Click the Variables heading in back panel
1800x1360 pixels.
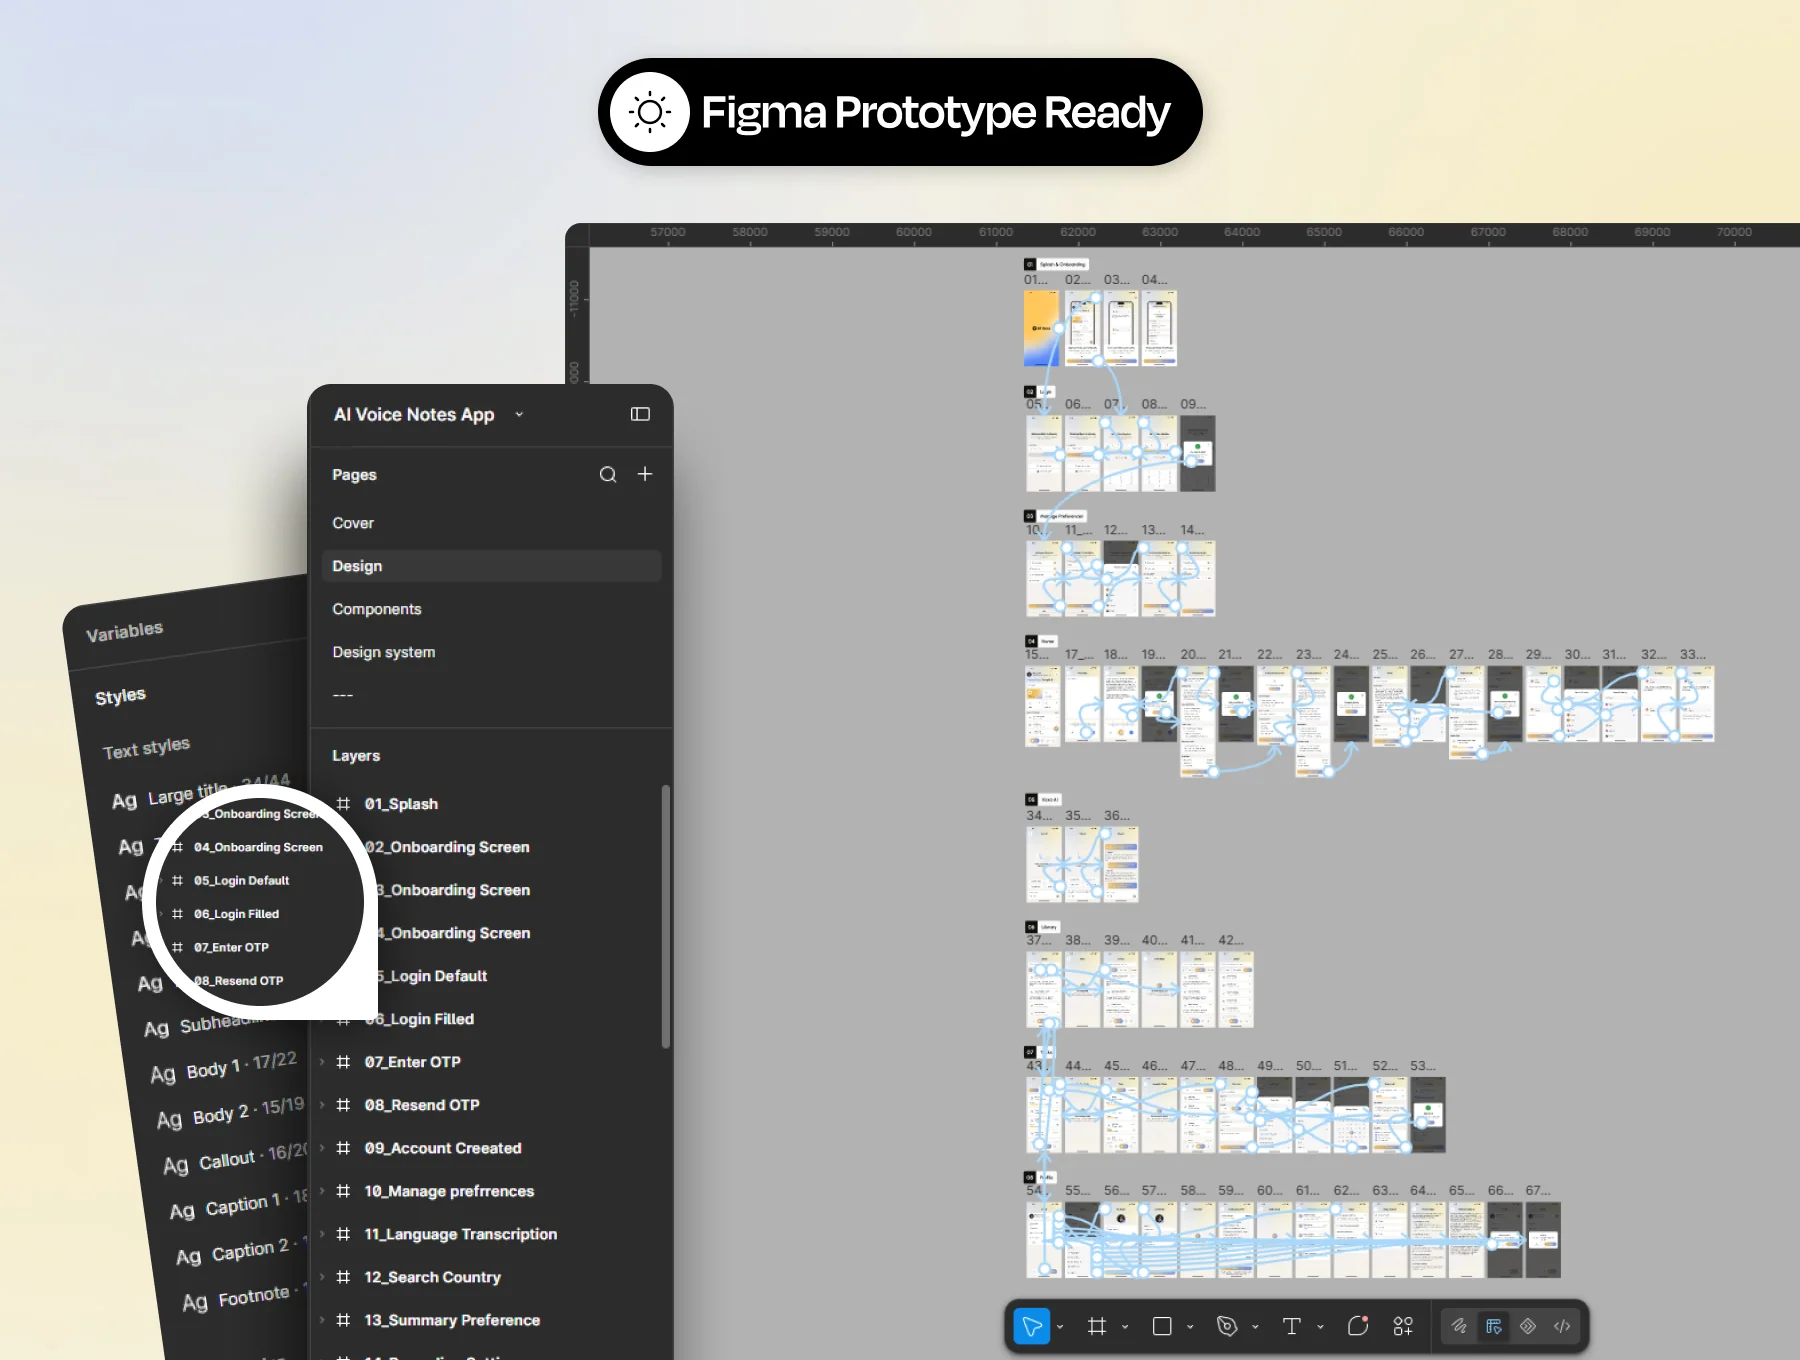pos(124,631)
